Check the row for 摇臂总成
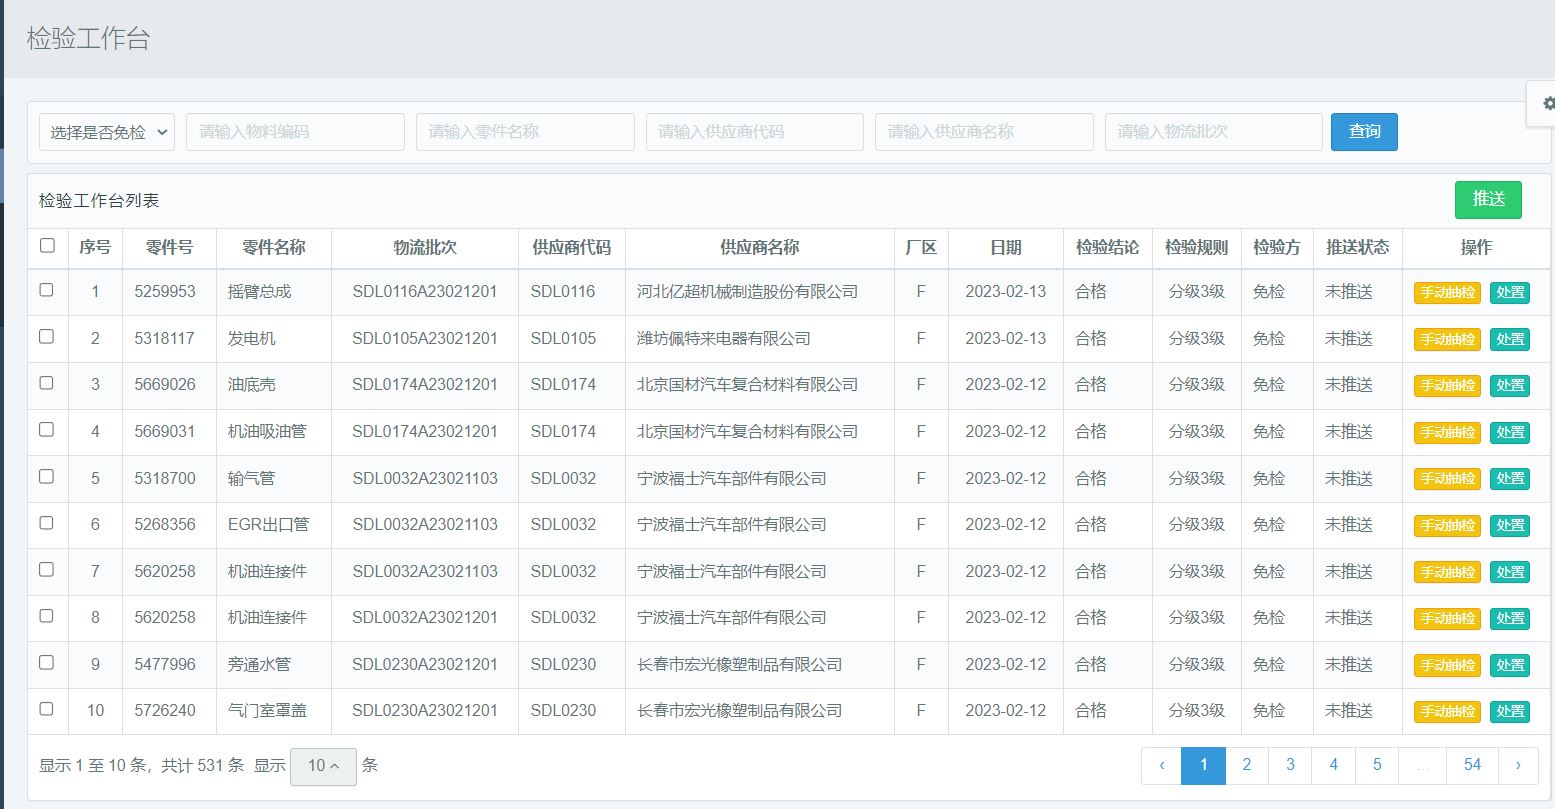The height and width of the screenshot is (809, 1555). 46,290
